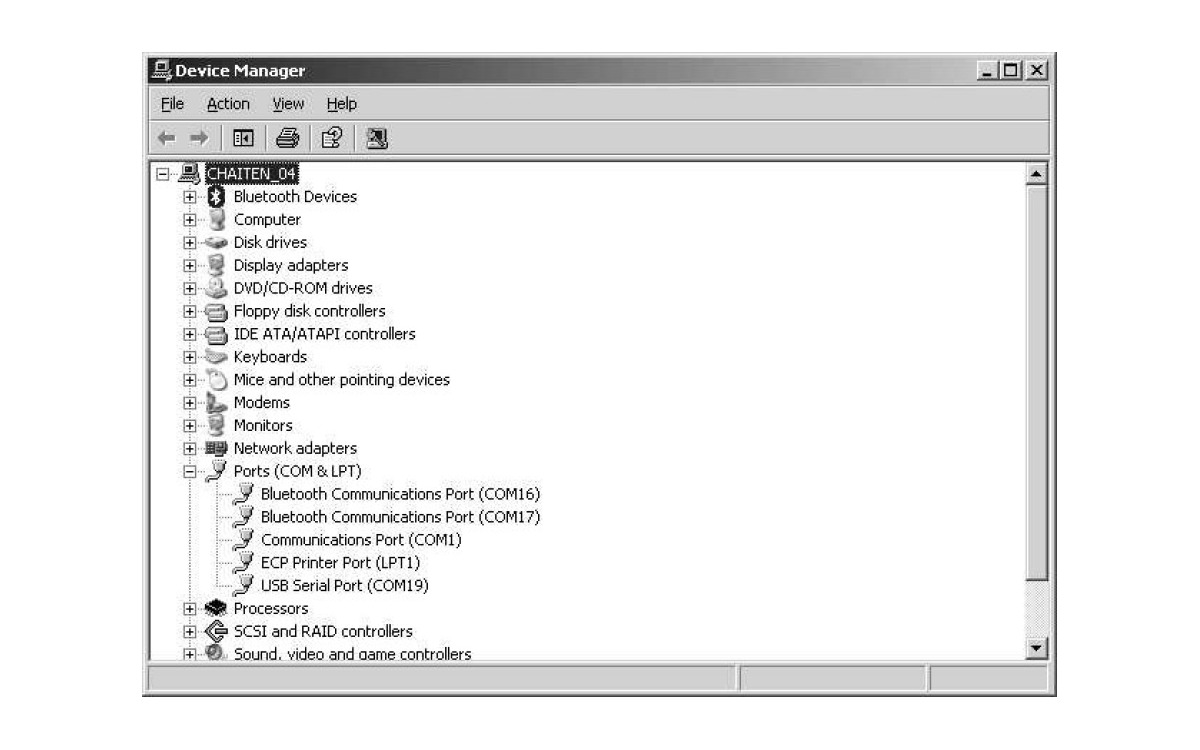Click the Print toolbar icon
The width and height of the screenshot is (1200, 750).
point(288,138)
